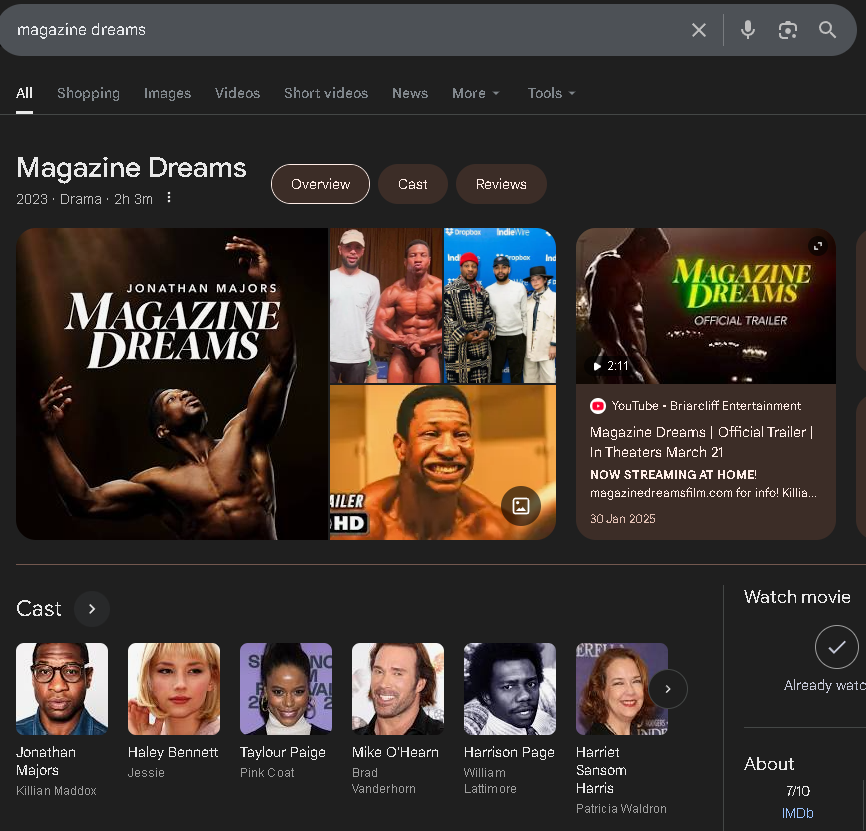Click the Magazine Dreams title heading
The image size is (866, 831).
131,168
